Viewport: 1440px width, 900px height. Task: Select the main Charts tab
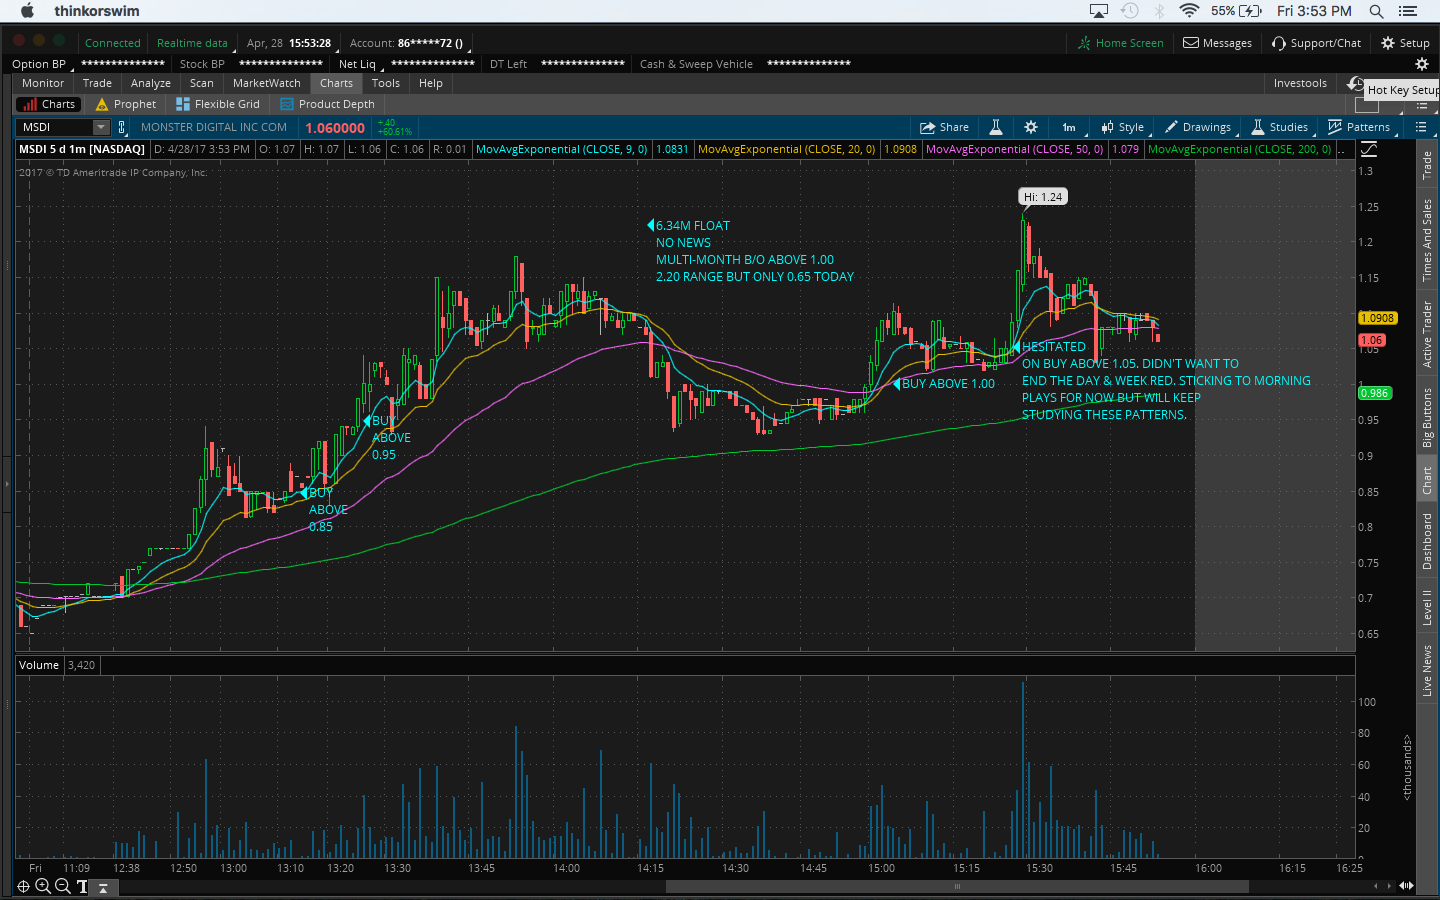click(x=336, y=83)
